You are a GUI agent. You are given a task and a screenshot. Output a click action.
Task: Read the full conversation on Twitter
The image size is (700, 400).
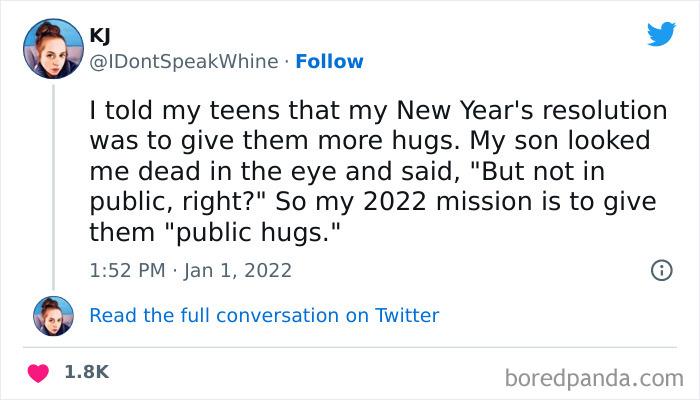point(264,315)
